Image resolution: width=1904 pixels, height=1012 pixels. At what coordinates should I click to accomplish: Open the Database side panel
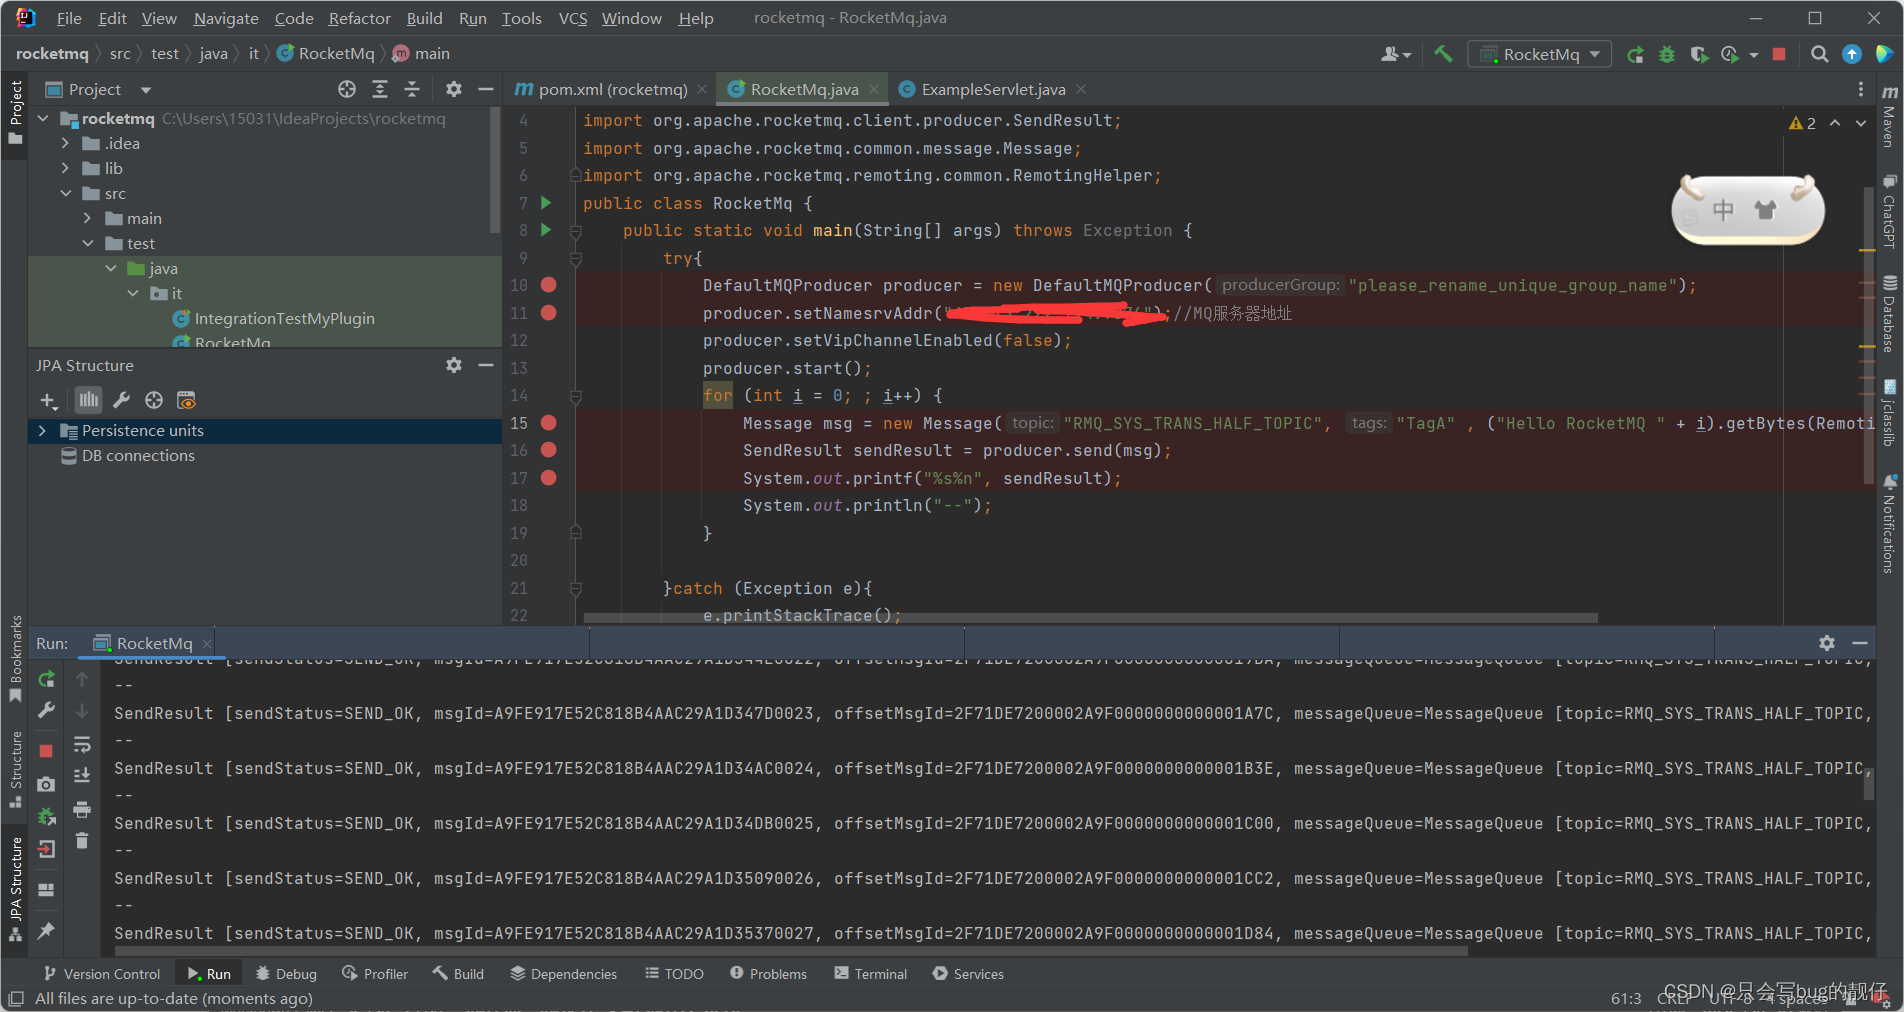[1889, 314]
